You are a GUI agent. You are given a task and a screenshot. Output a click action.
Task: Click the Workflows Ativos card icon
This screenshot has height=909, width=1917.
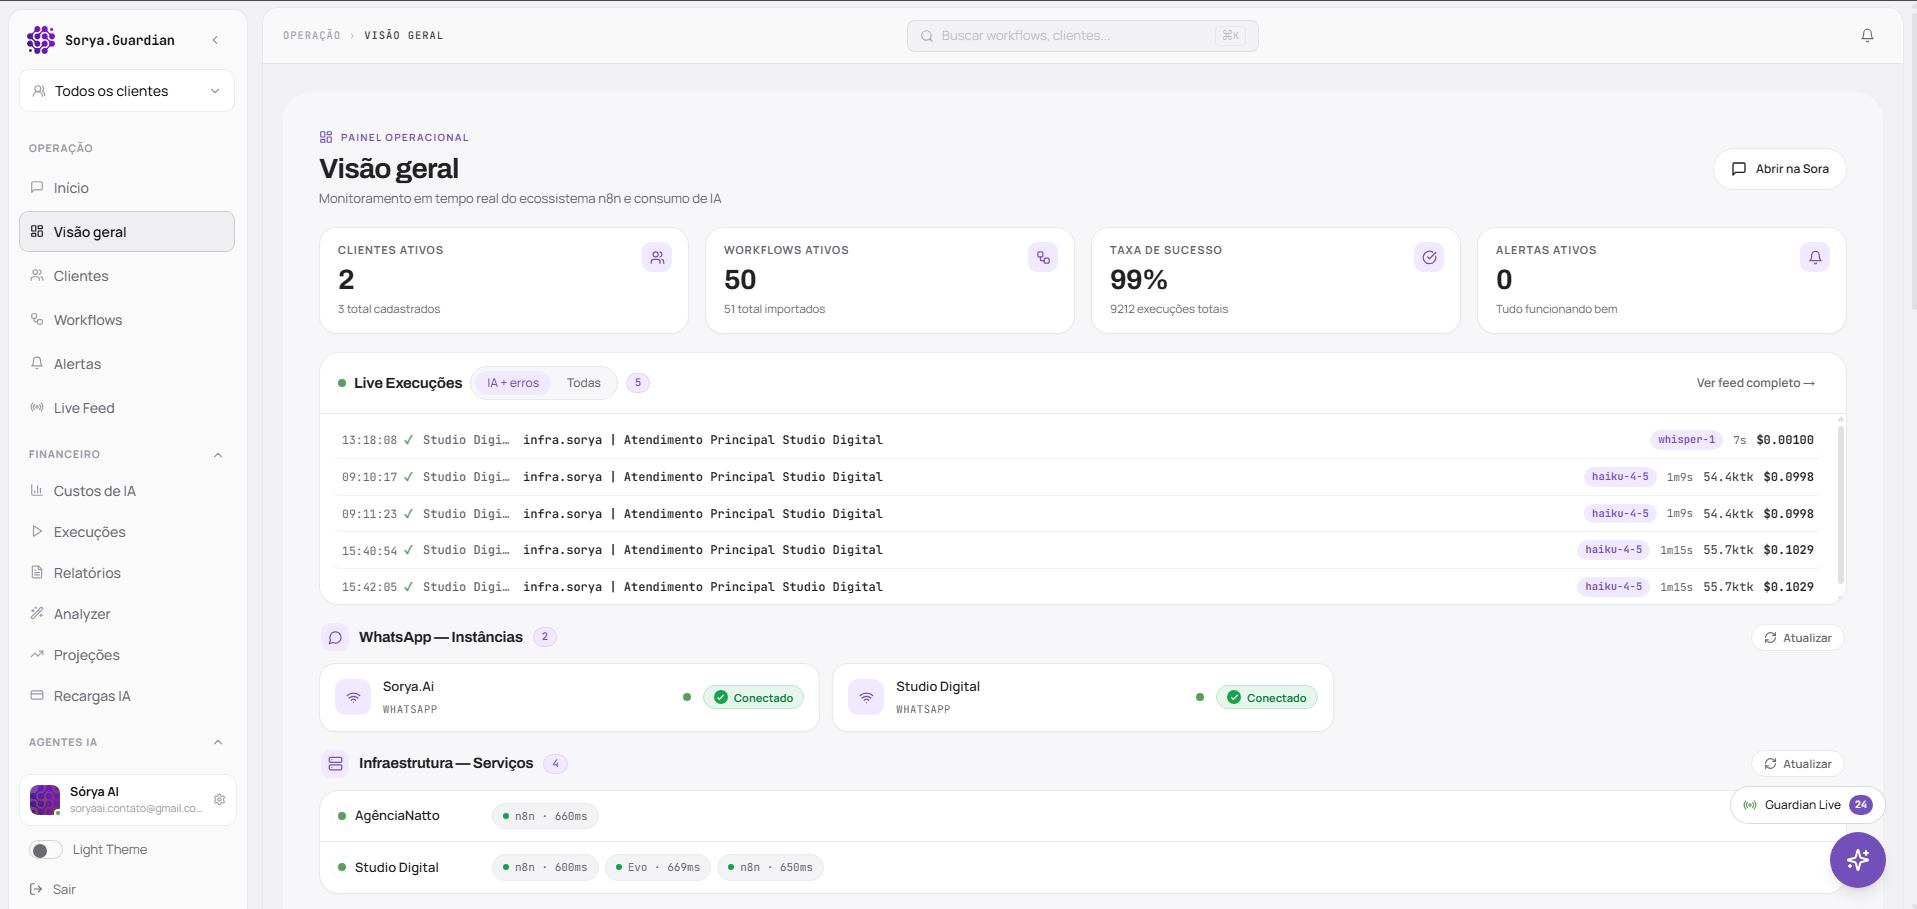point(1043,258)
